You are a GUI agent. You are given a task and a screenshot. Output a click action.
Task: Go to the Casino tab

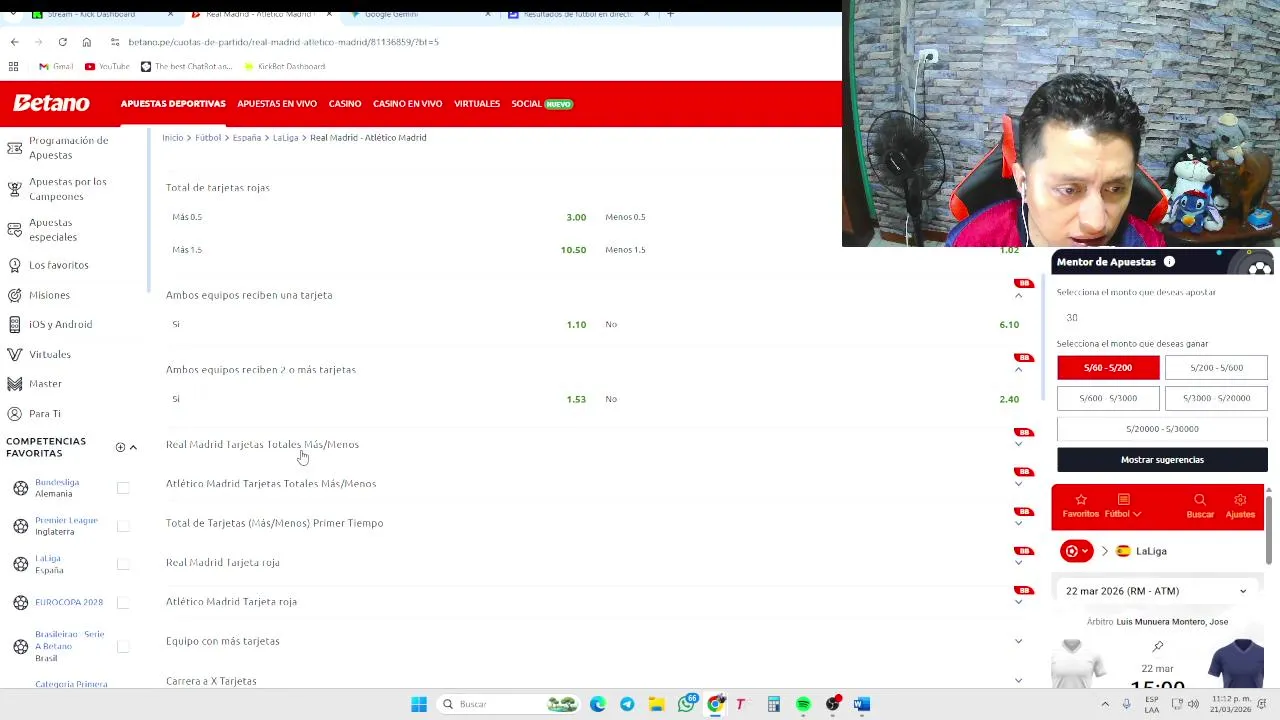tap(345, 104)
